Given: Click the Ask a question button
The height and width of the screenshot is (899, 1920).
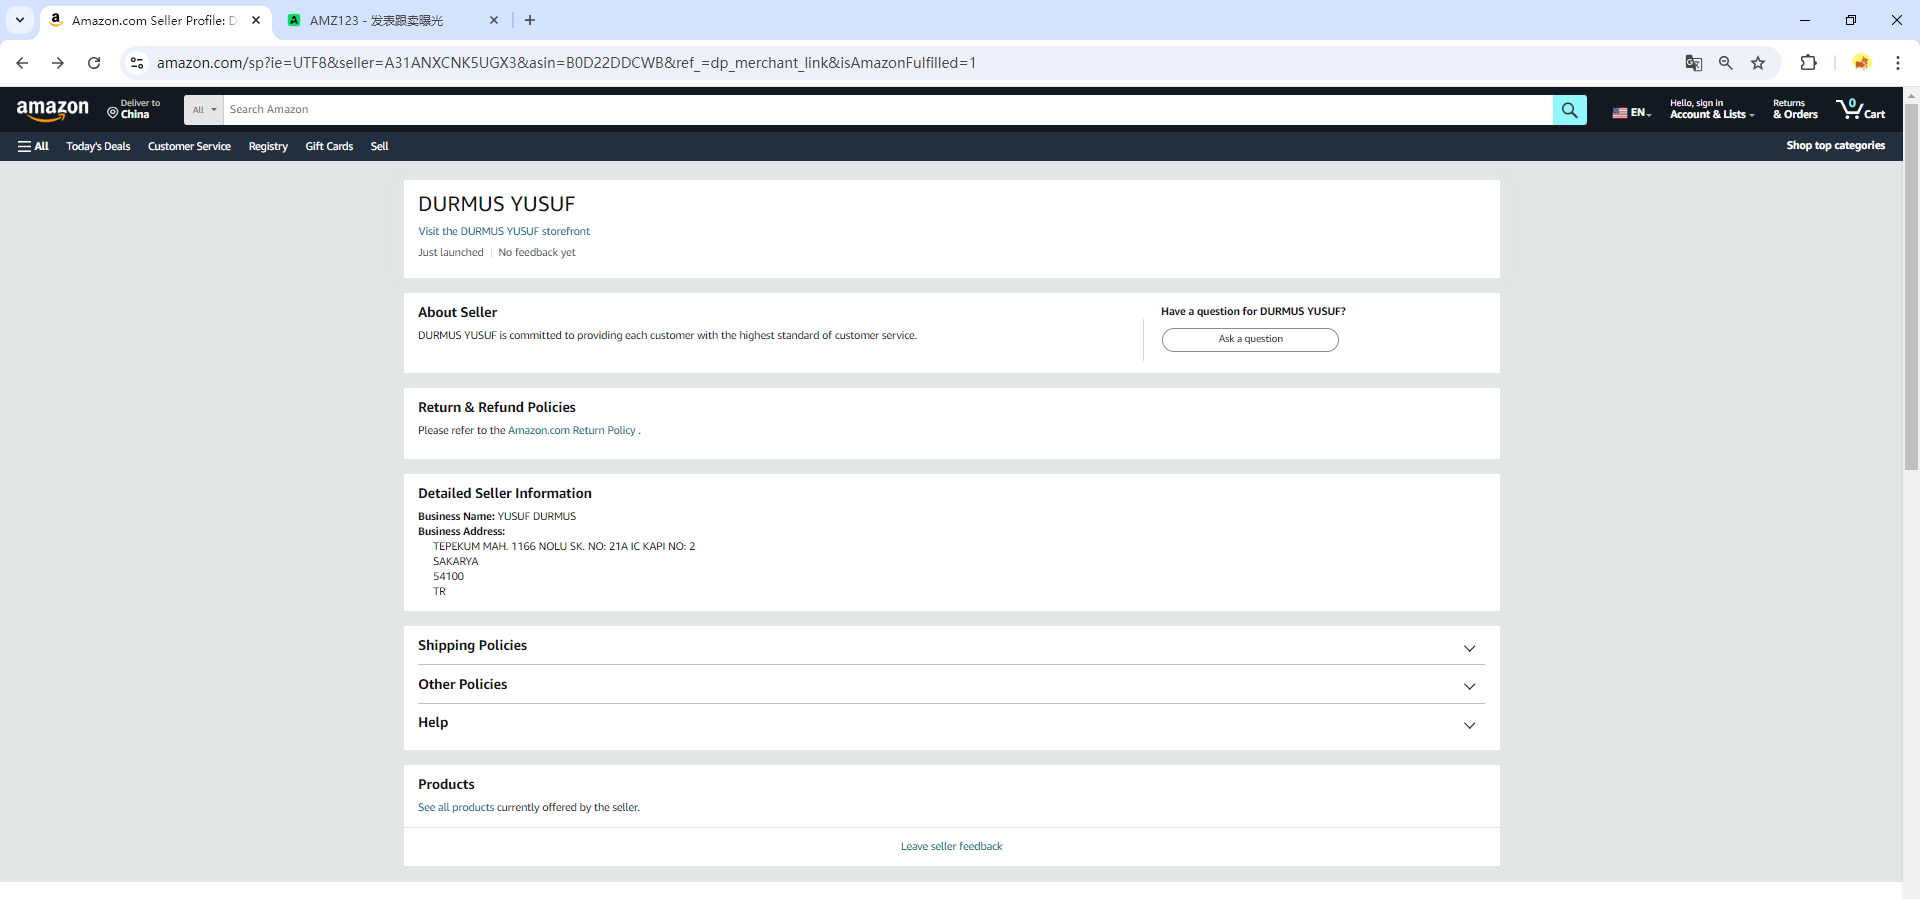Looking at the screenshot, I should 1250,340.
